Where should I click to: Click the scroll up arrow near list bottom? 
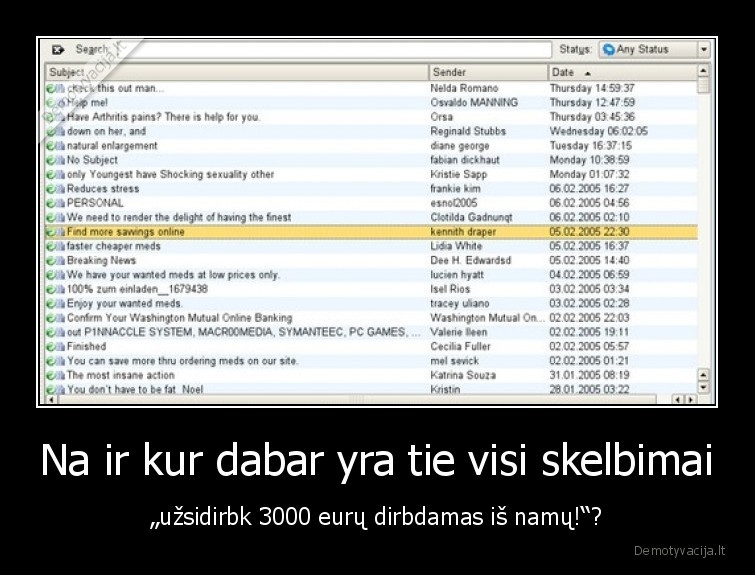(x=703, y=375)
